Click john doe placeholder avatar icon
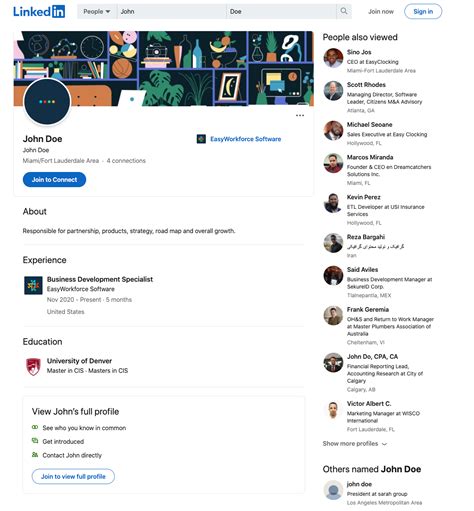474x511 pixels. [x=333, y=490]
